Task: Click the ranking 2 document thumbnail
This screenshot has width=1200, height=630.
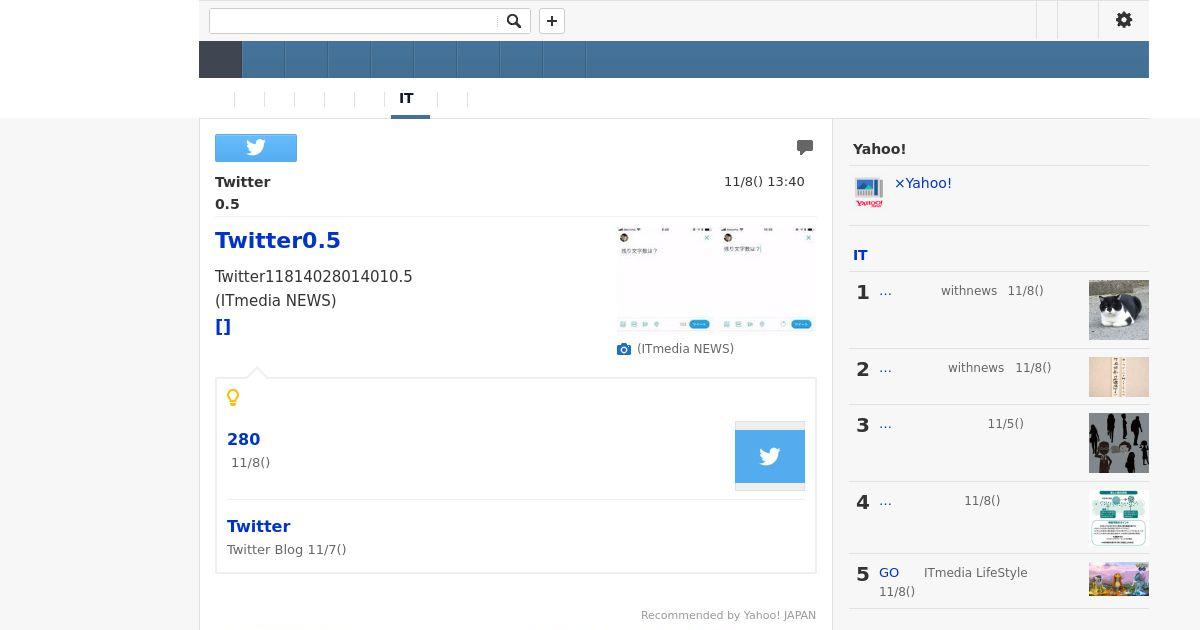Action: click(1119, 377)
